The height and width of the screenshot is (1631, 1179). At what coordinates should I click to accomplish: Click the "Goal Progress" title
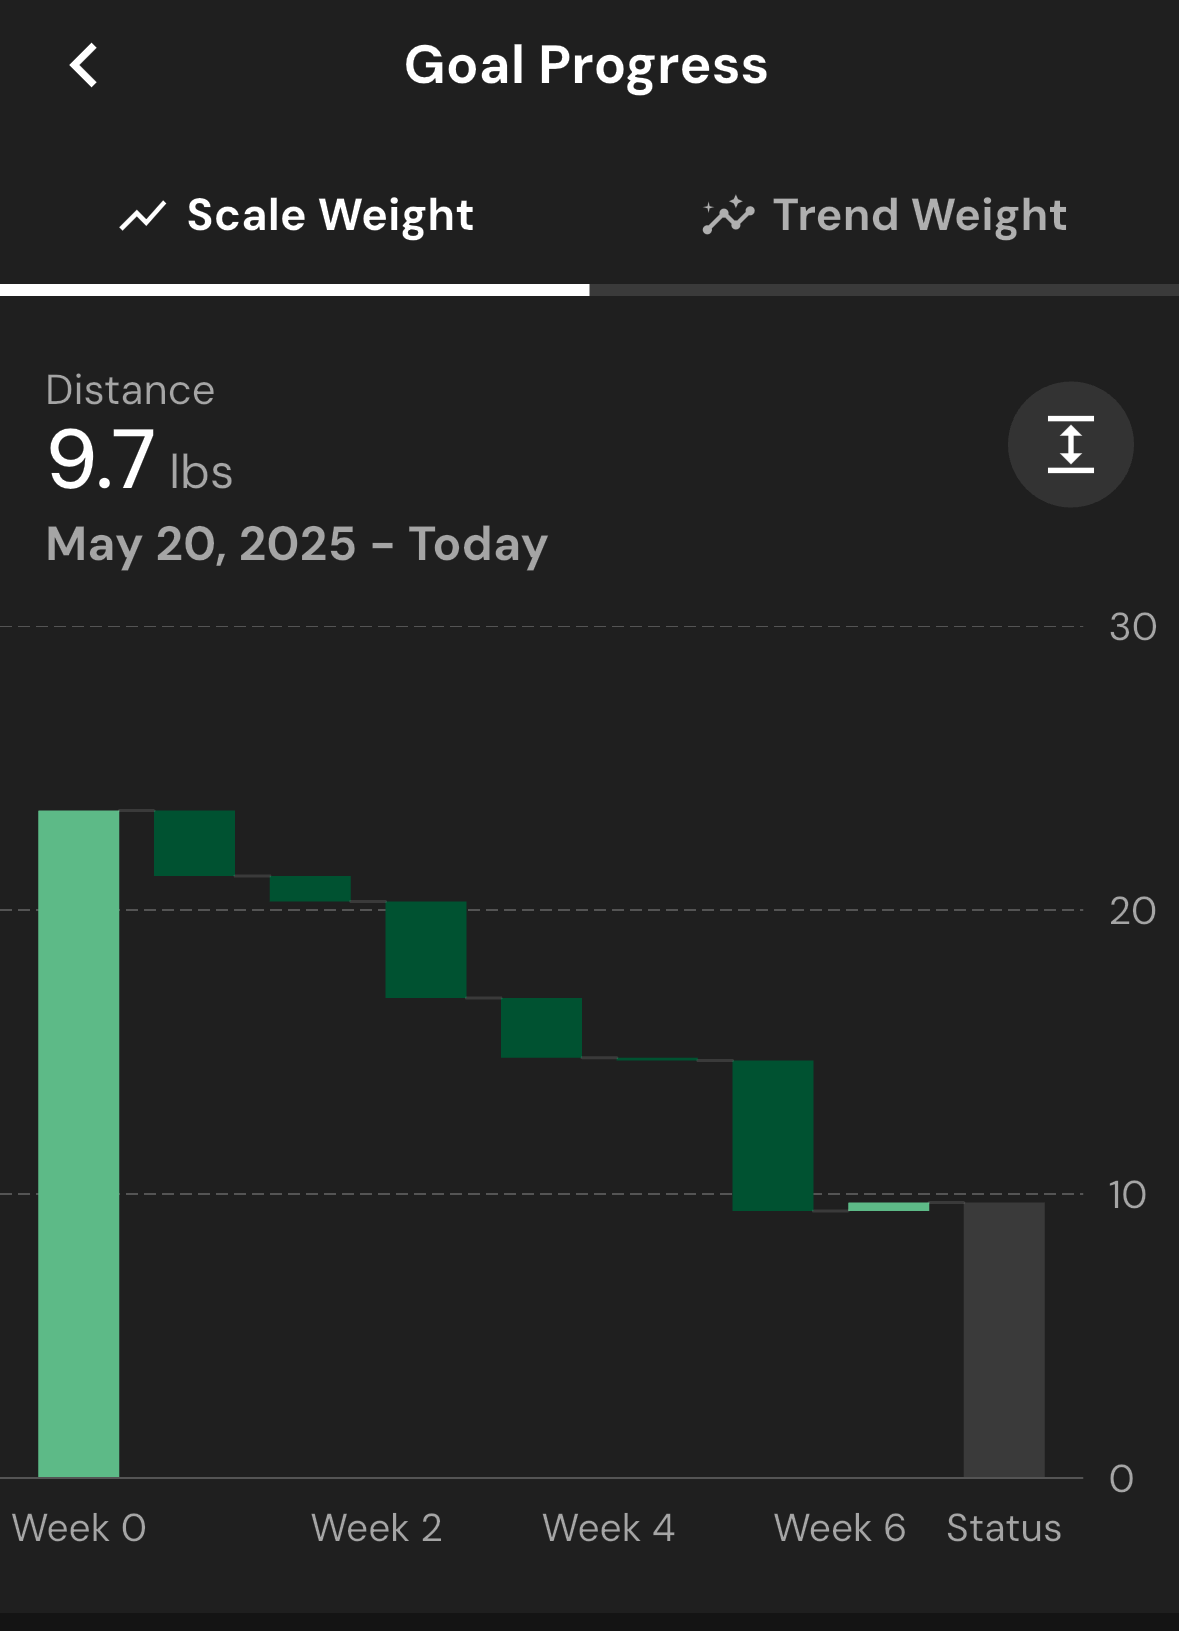[586, 66]
